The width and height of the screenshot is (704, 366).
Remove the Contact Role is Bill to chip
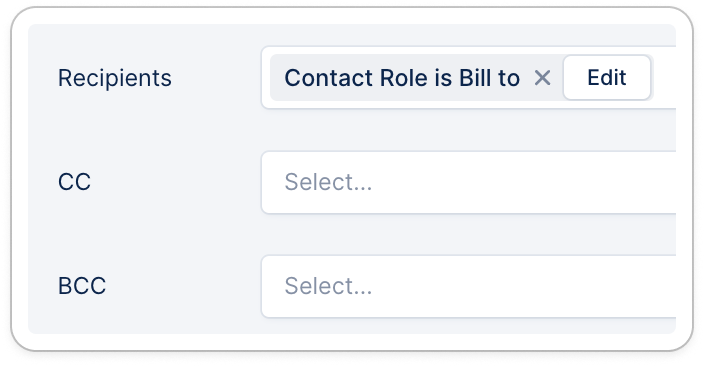(542, 78)
